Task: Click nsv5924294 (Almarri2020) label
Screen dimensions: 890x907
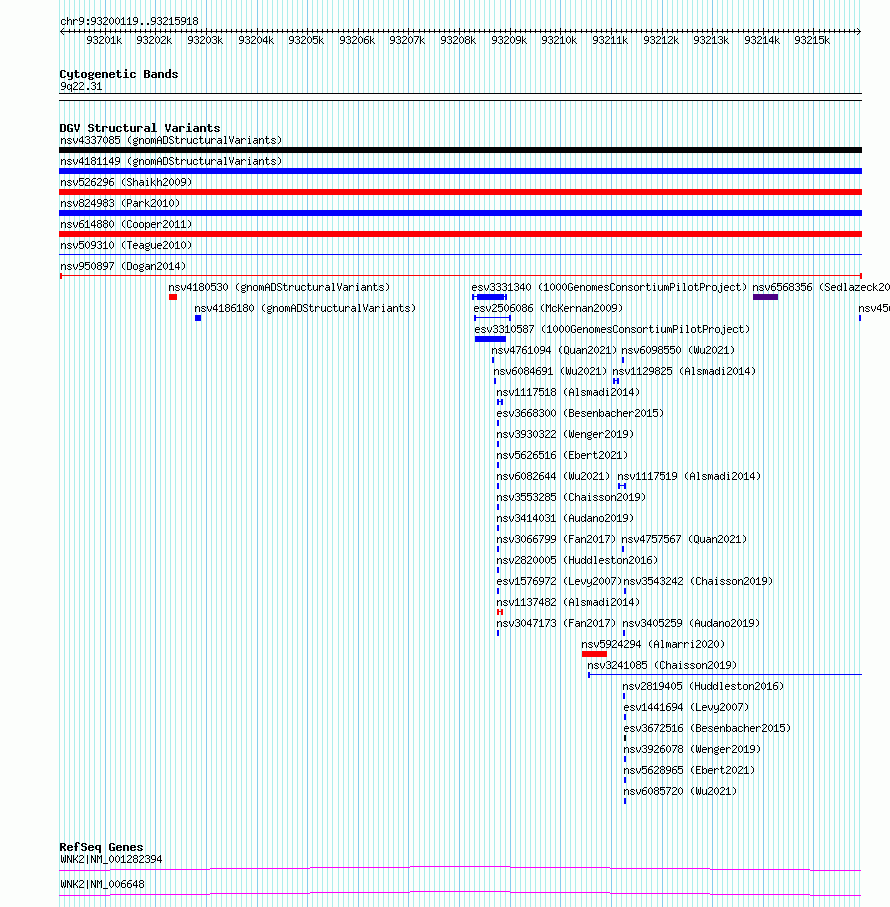Action: (653, 644)
